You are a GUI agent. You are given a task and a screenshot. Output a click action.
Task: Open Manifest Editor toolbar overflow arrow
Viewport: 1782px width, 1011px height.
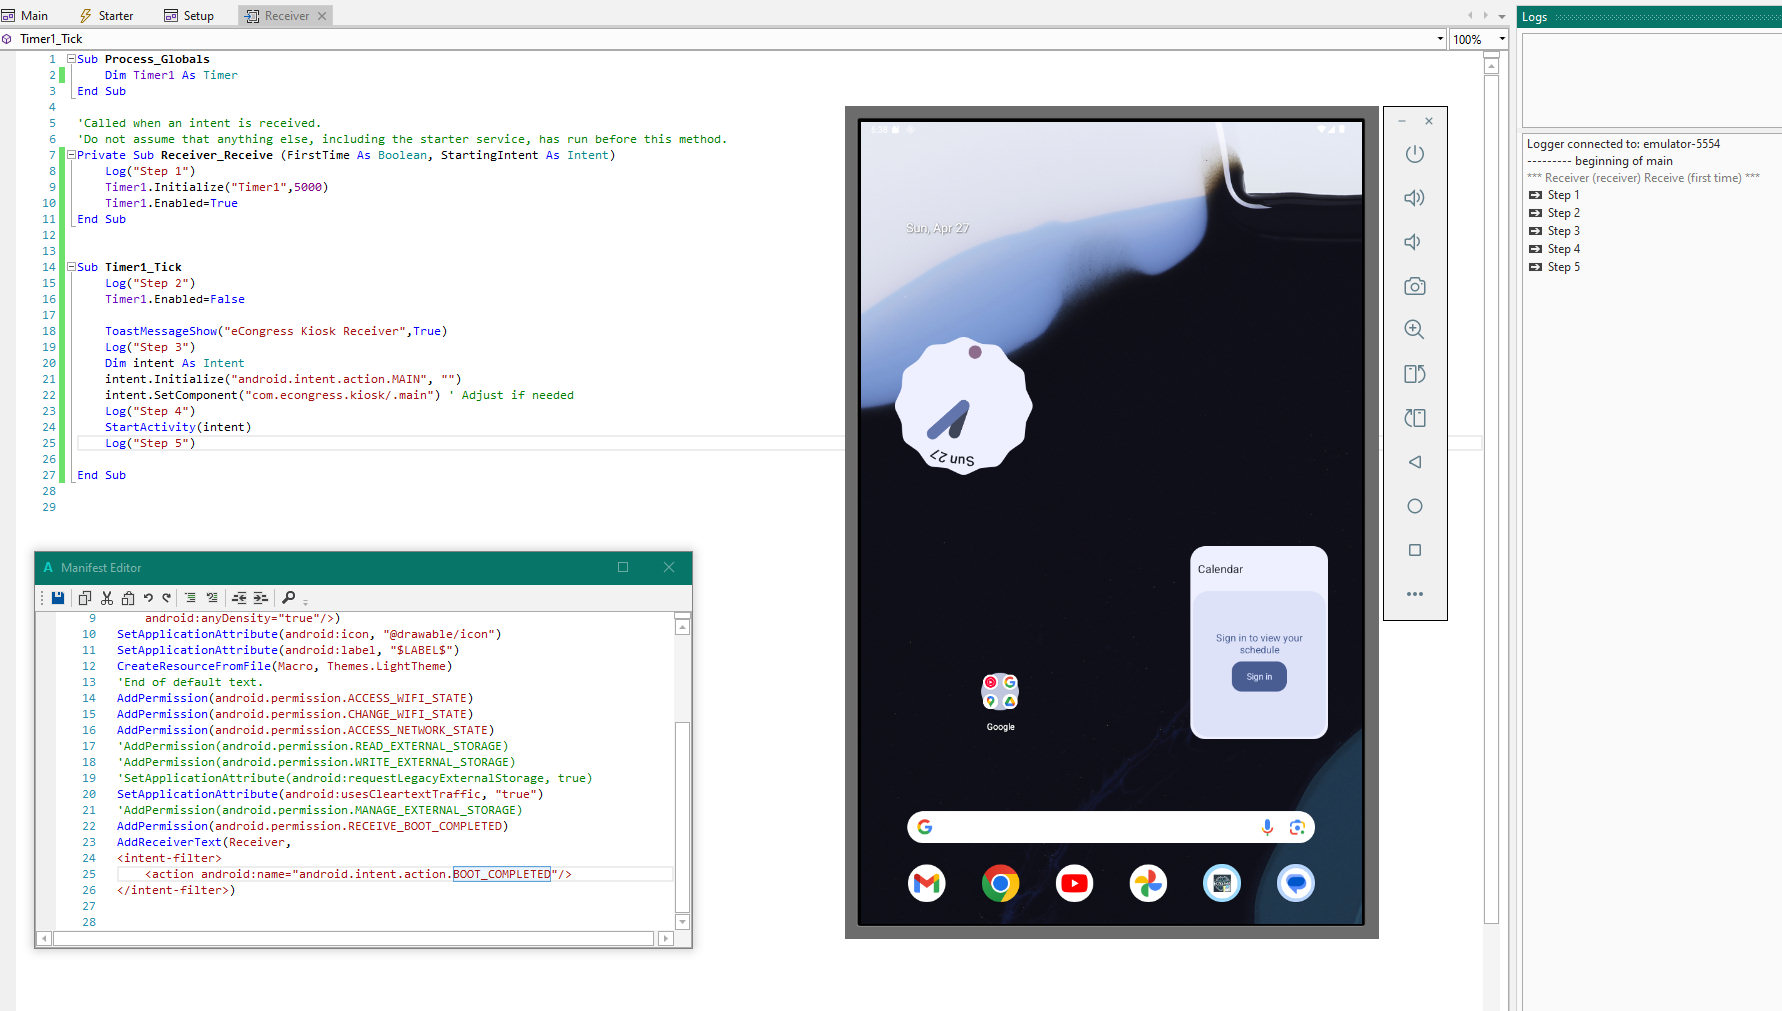[305, 602]
